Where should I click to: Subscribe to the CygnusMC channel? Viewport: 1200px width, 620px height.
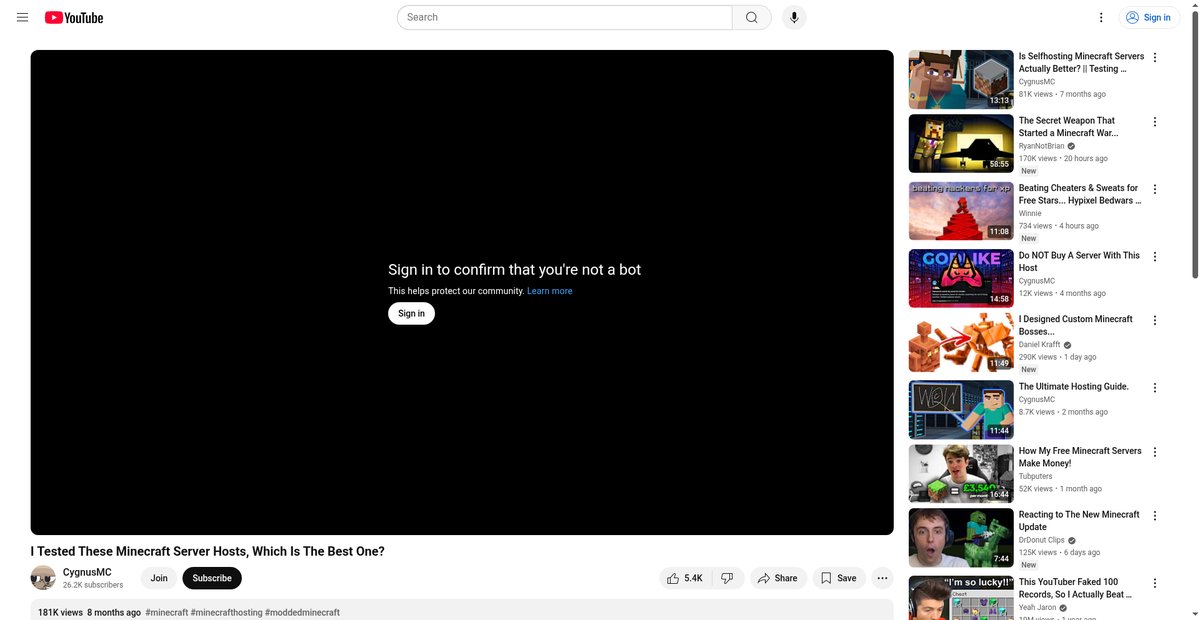pos(212,578)
